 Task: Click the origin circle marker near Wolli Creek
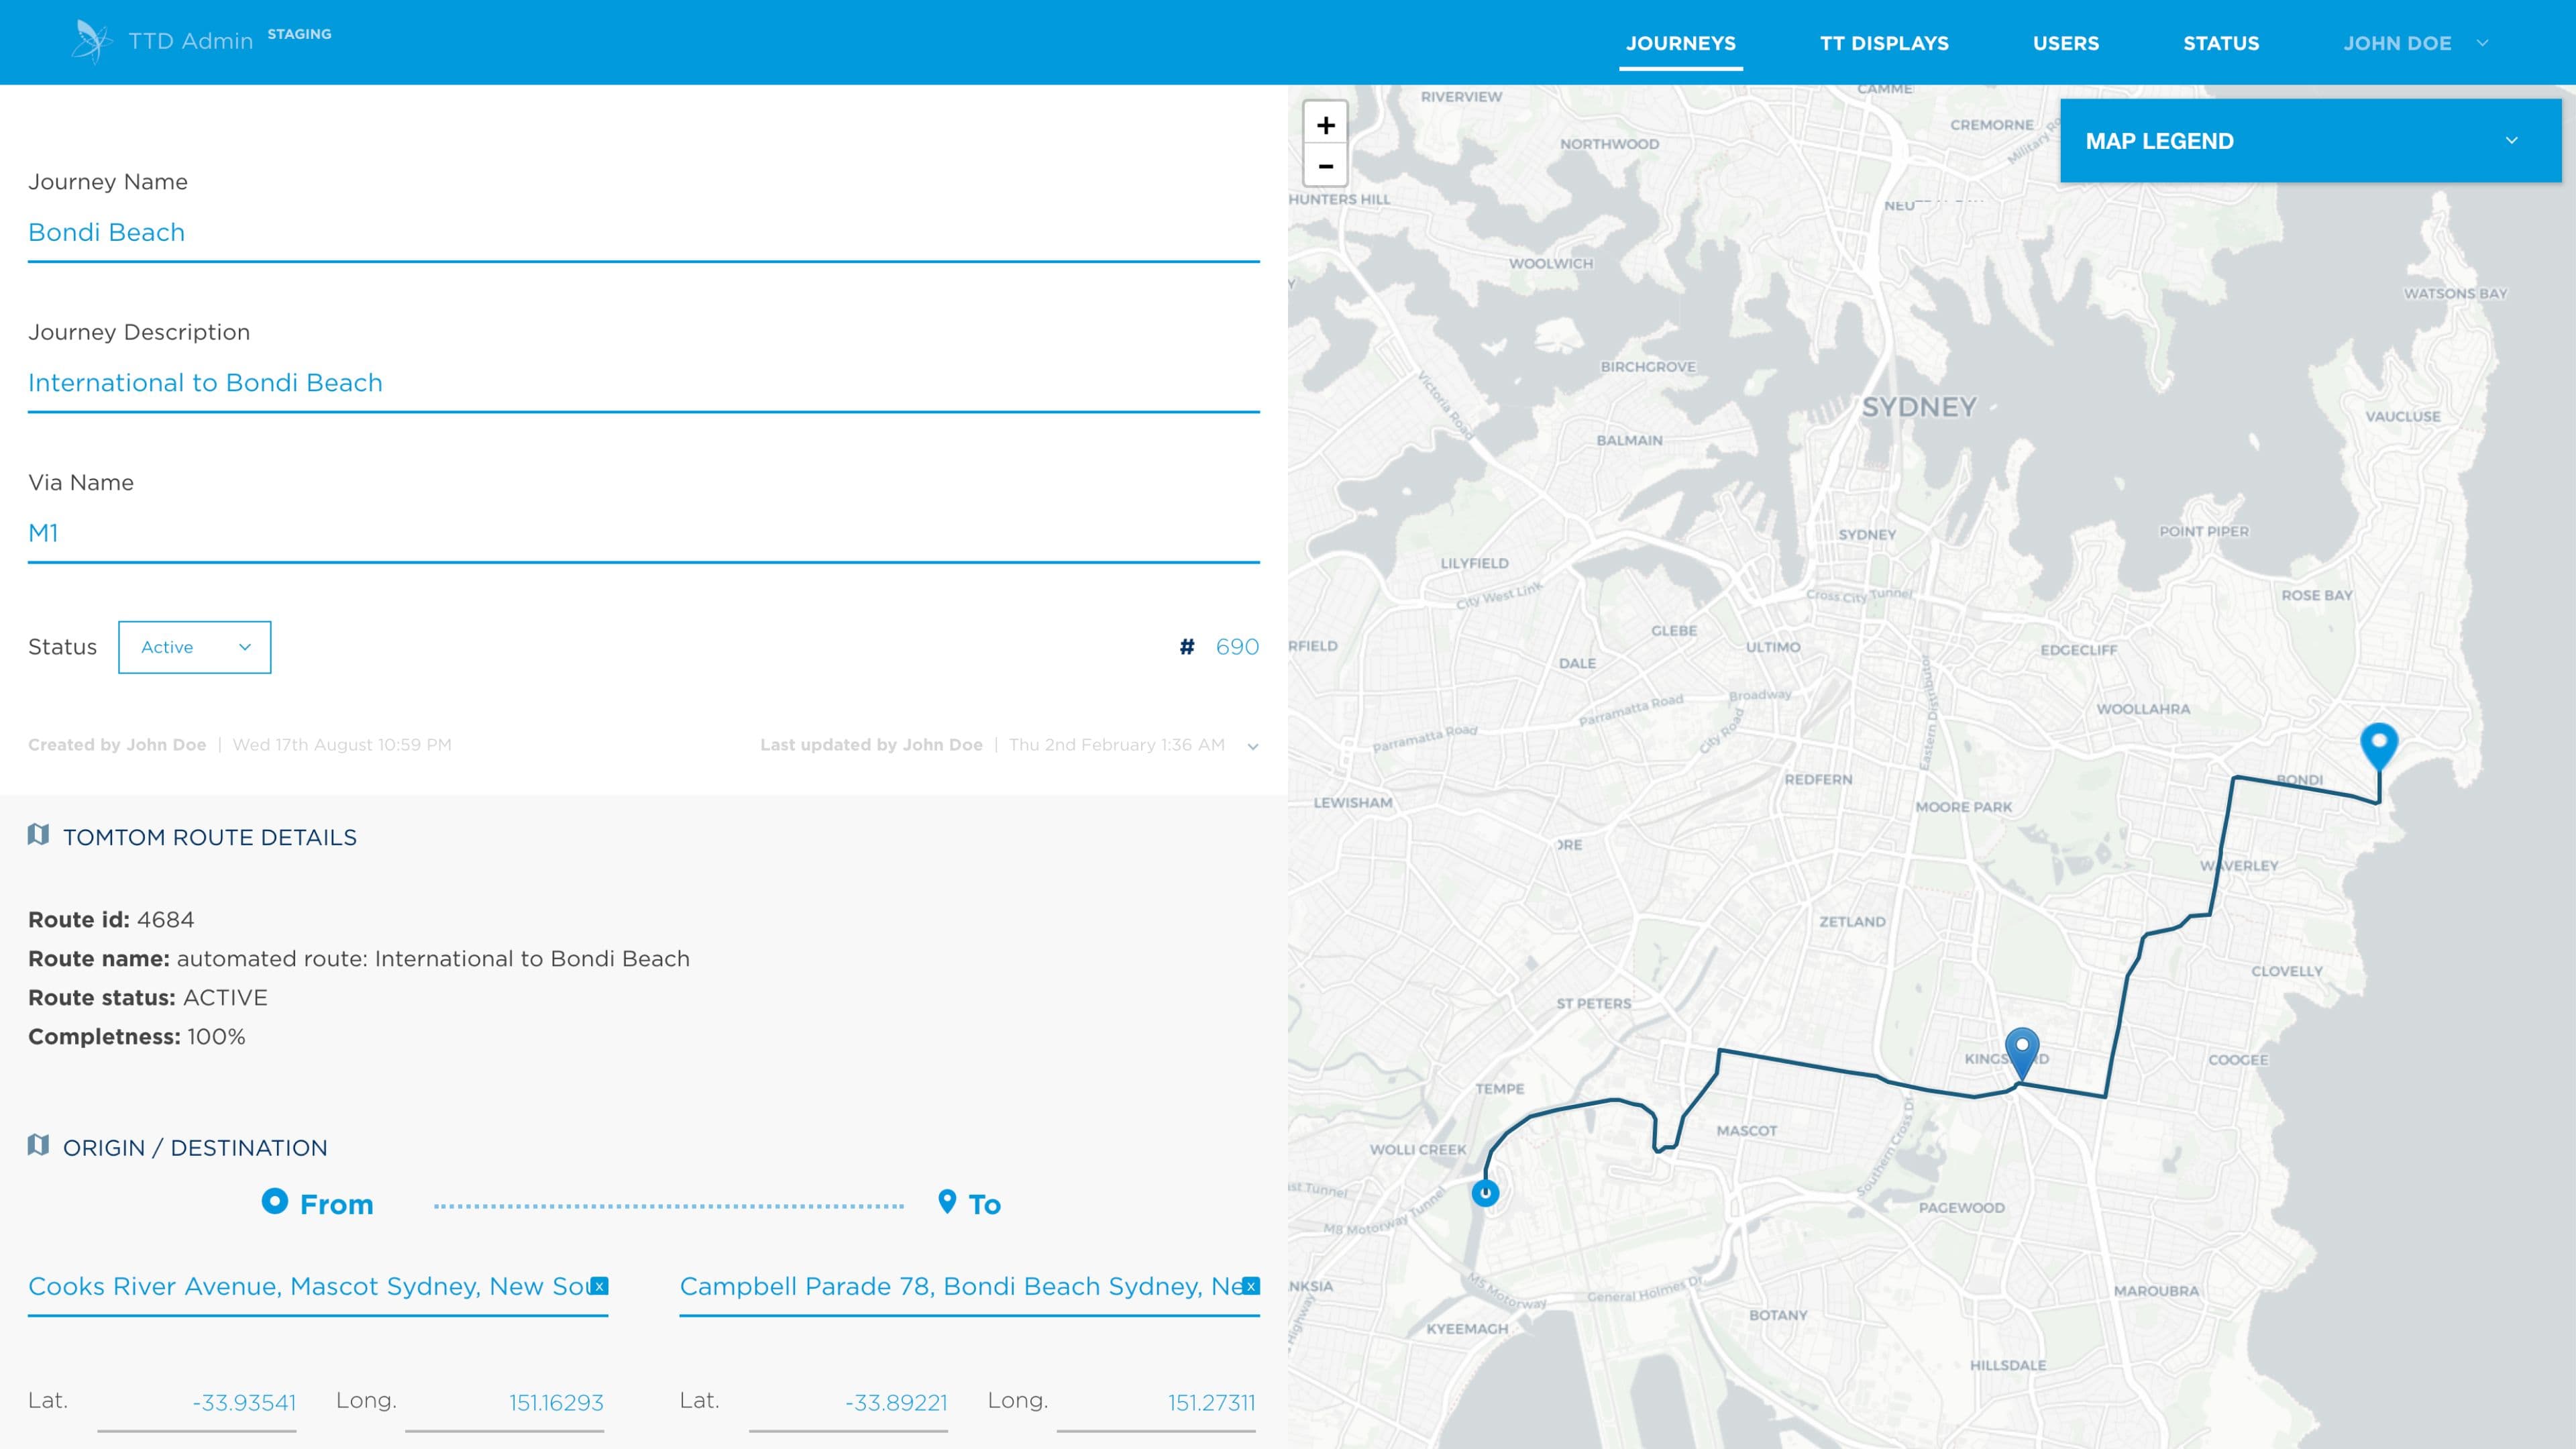click(x=1485, y=1192)
